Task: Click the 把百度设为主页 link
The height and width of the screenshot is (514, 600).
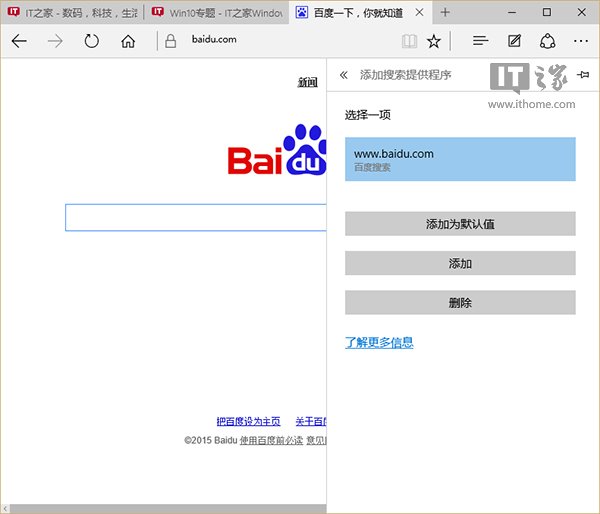Action: pos(248,422)
